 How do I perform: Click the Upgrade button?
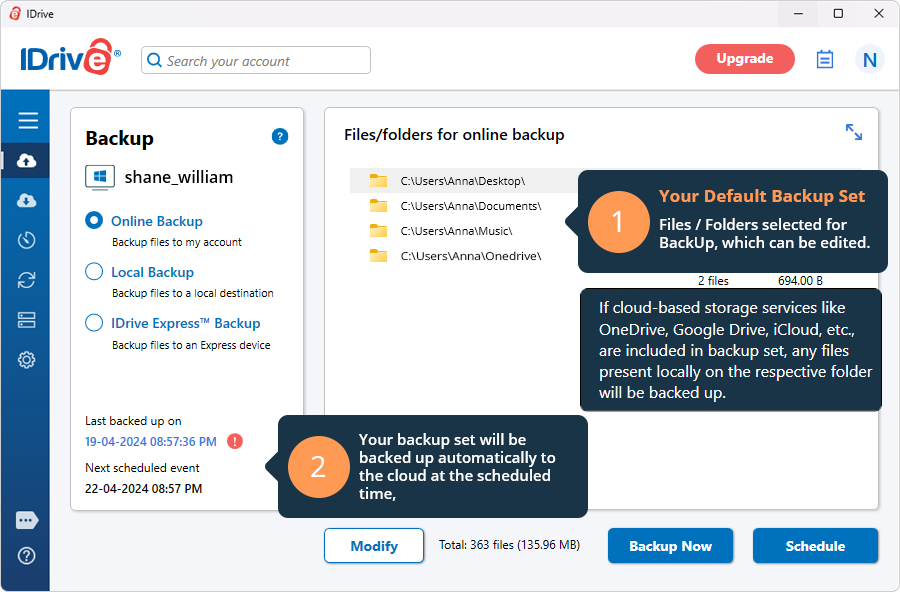(x=744, y=59)
